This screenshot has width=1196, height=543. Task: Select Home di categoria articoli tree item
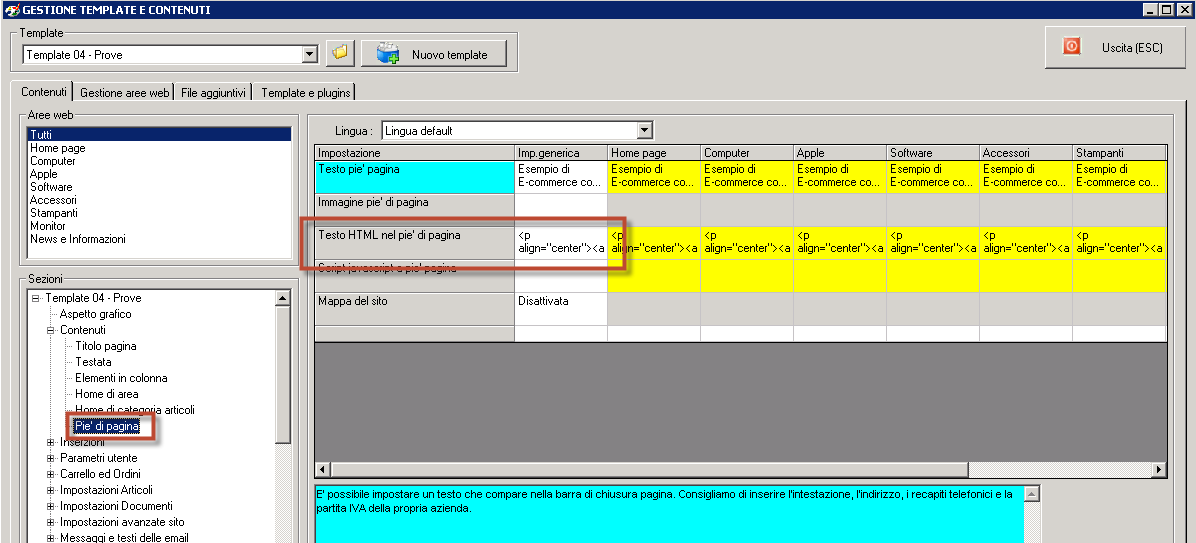pyautogui.click(x=134, y=410)
